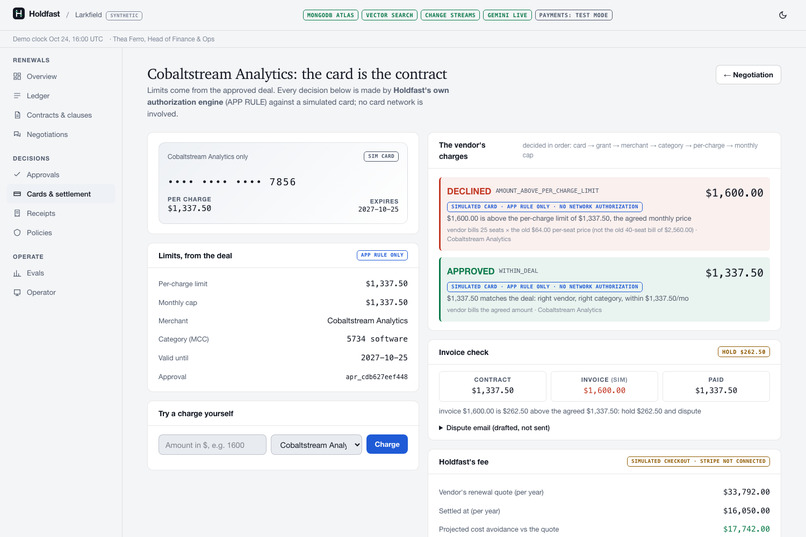The height and width of the screenshot is (537, 806).
Task: Click the Vendor's renewal quote $33,792.00
Action: click(746, 492)
